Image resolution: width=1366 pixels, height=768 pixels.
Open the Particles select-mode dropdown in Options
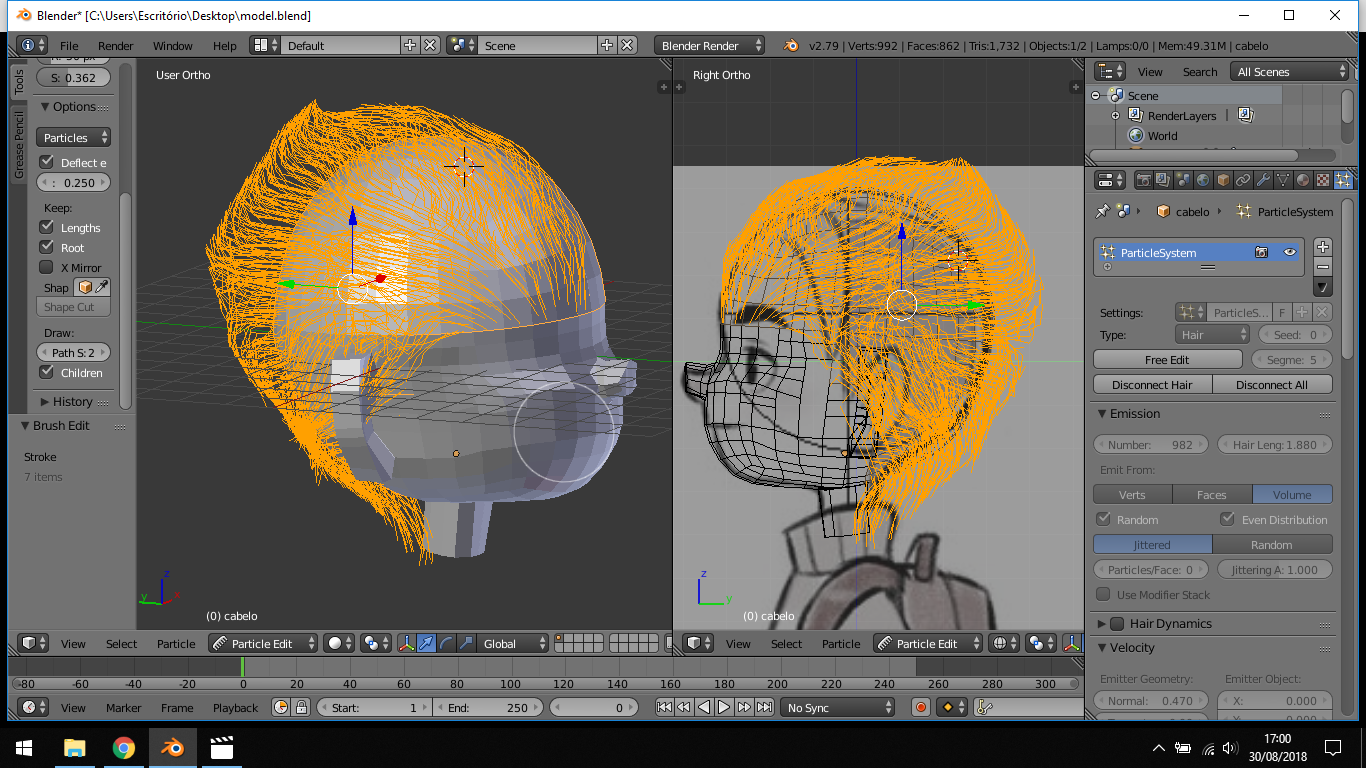coord(74,137)
